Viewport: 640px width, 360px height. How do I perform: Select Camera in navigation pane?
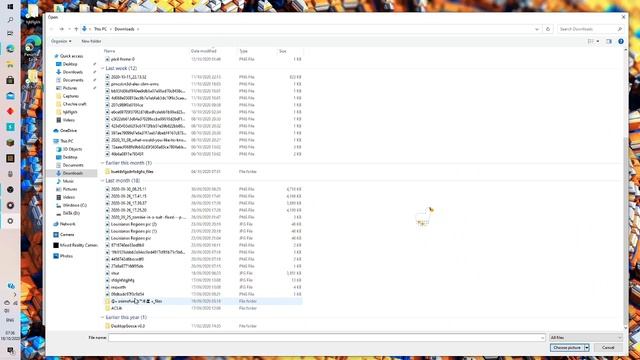67,235
